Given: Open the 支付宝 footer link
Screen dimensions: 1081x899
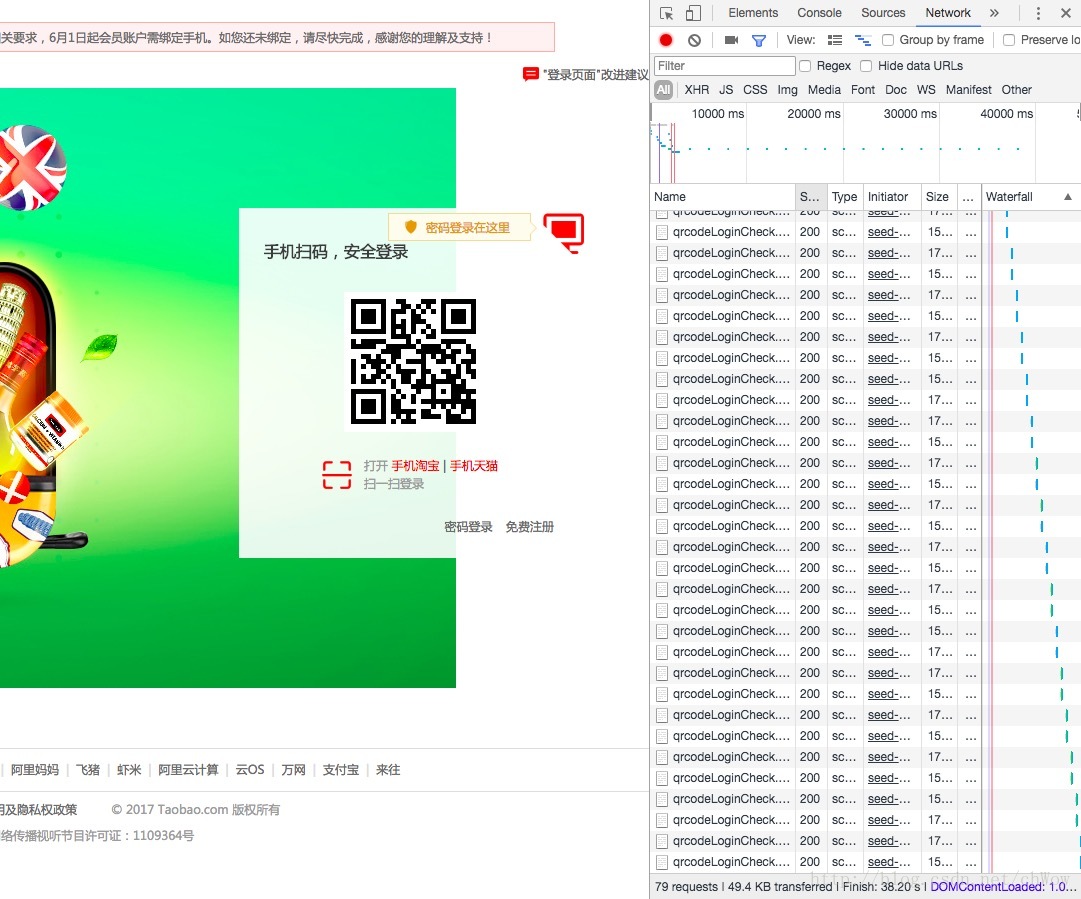Looking at the screenshot, I should [x=341, y=769].
